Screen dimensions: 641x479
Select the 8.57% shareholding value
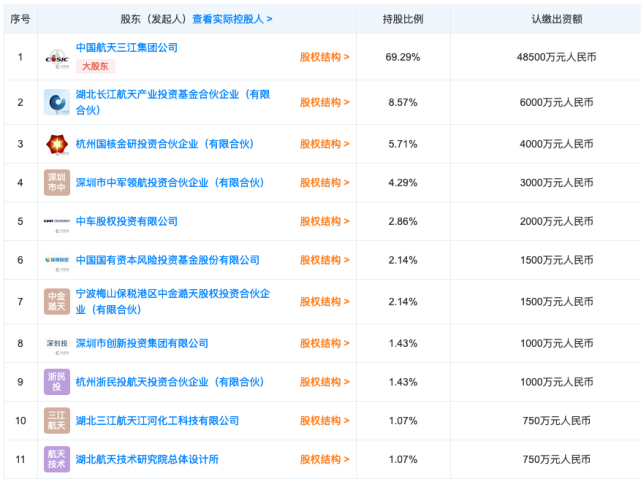(x=403, y=102)
